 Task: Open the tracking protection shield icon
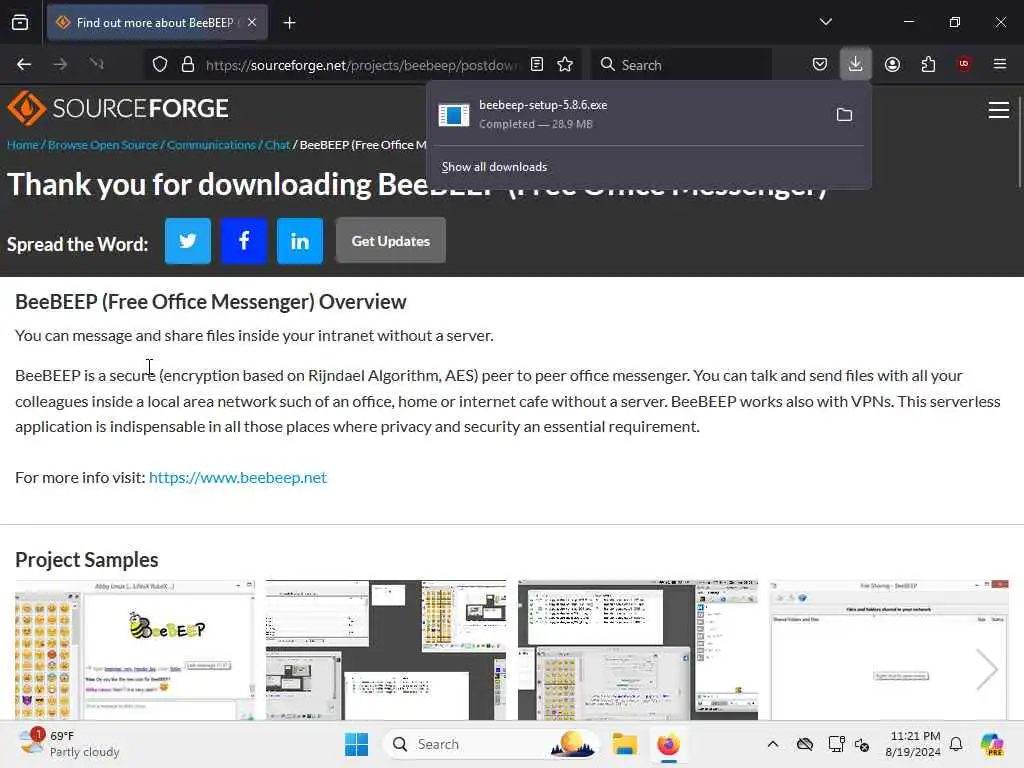coord(160,64)
